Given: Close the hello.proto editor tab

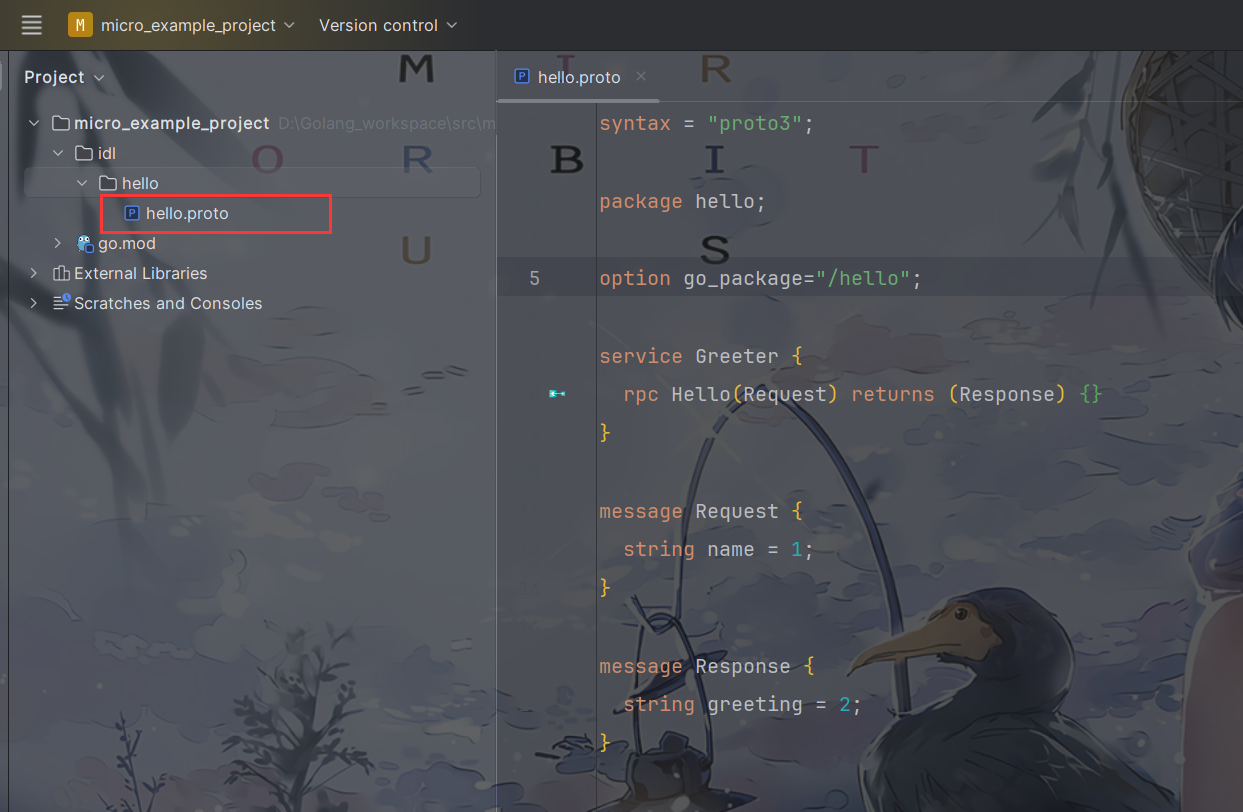Looking at the screenshot, I should 641,76.
